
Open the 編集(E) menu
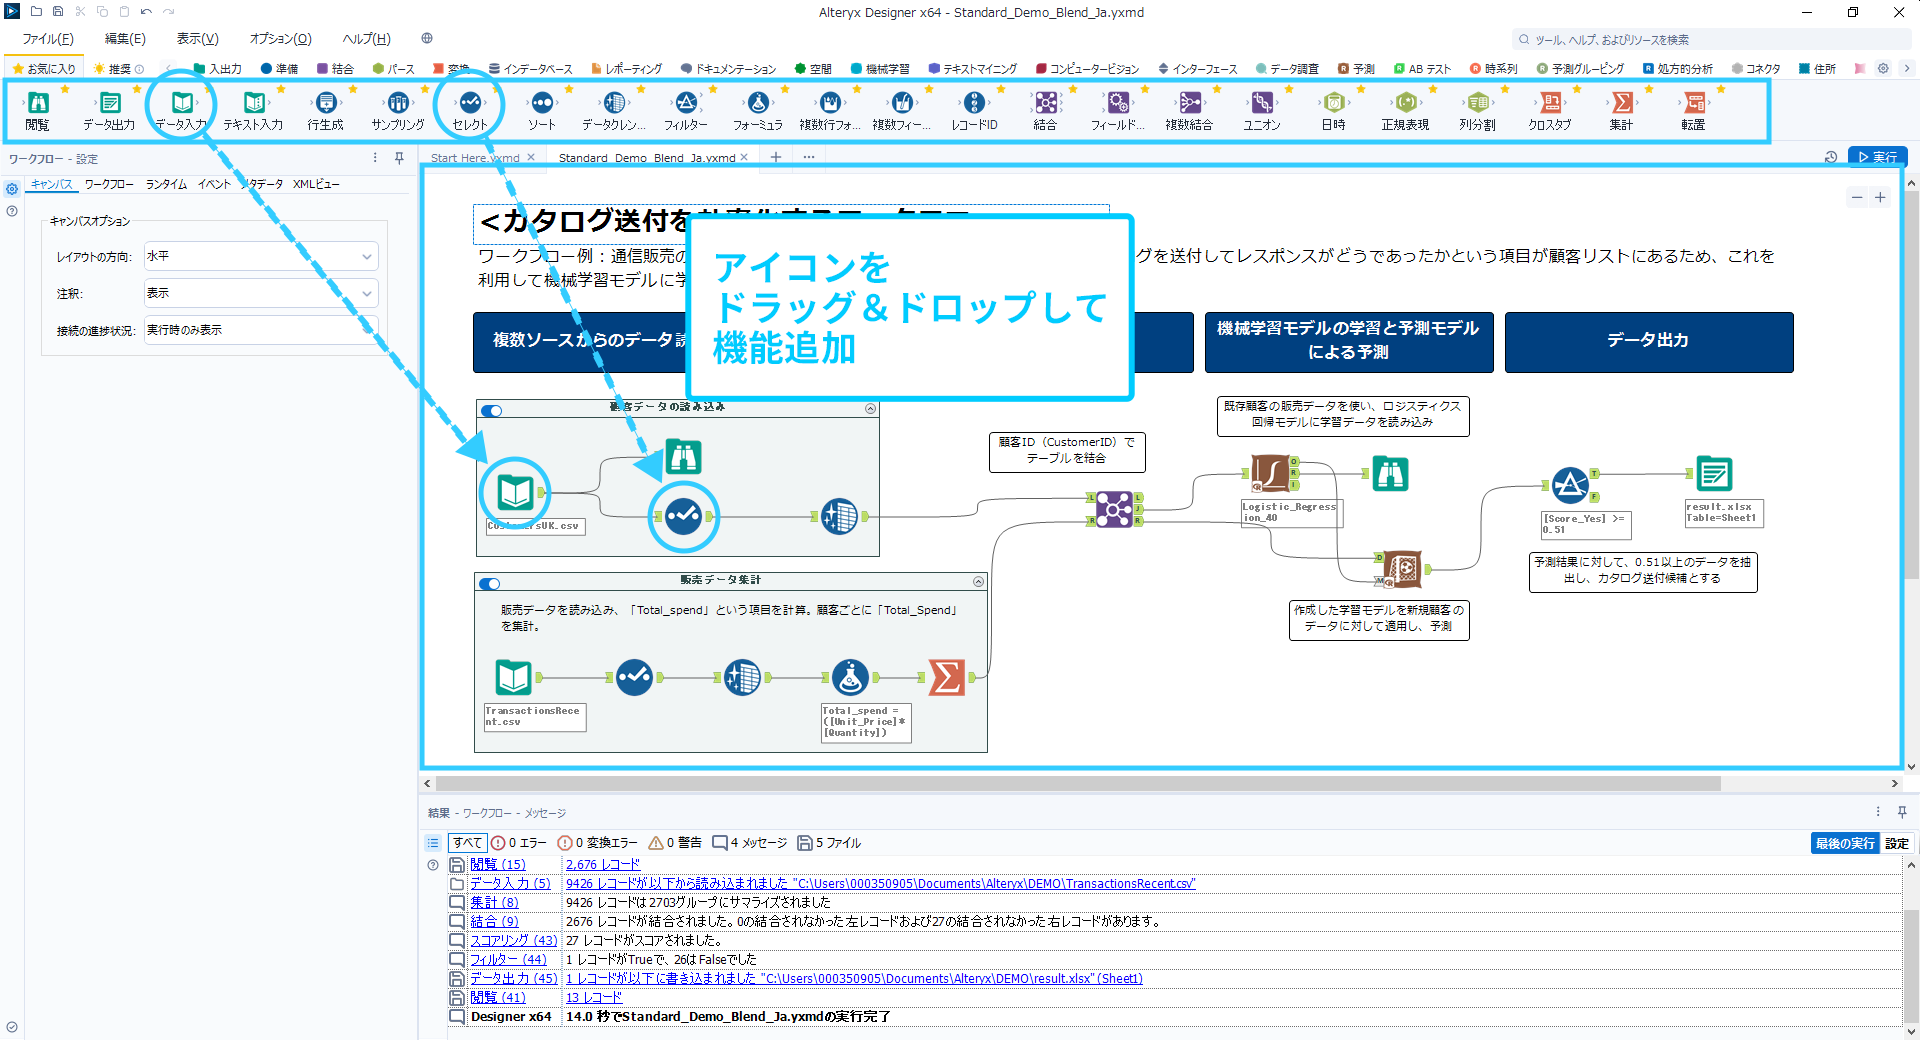(125, 39)
